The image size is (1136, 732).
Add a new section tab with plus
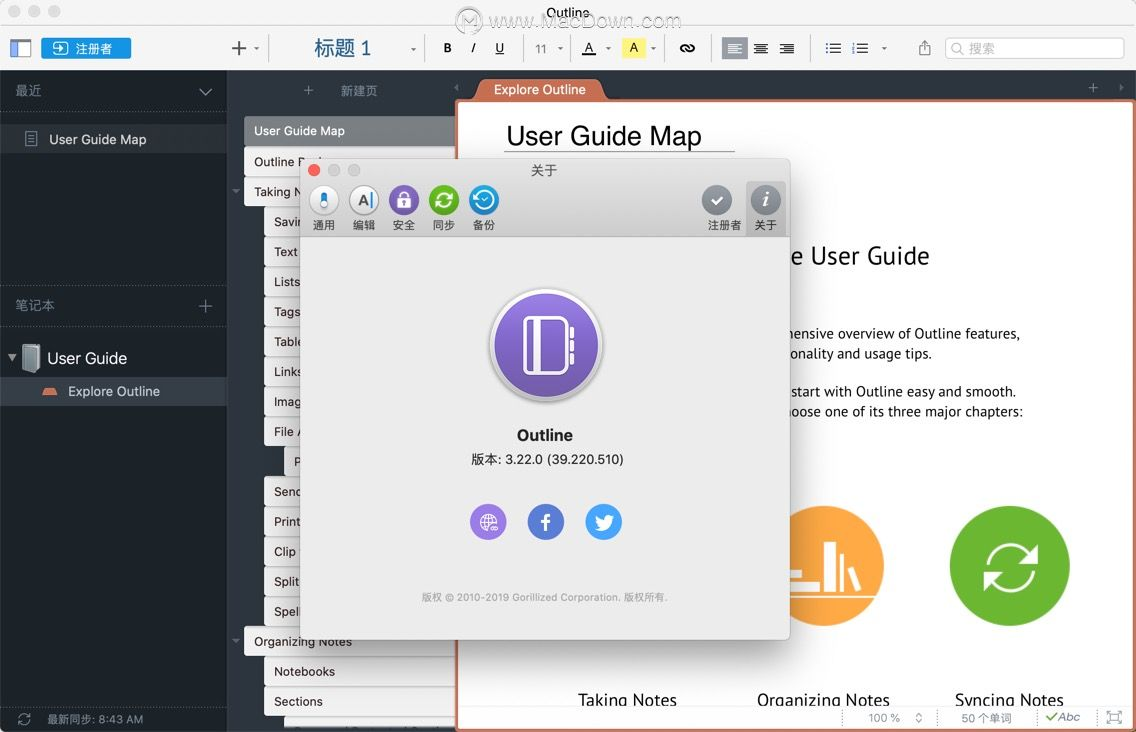(1093, 88)
